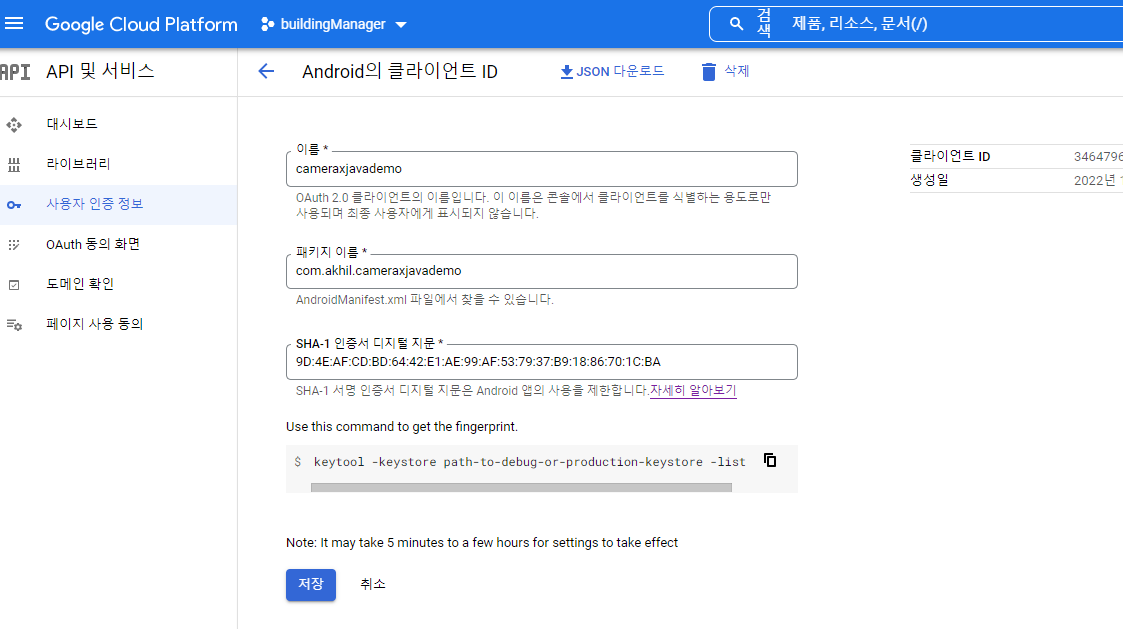Click the 클라이언트 ID label

[x=950, y=156]
